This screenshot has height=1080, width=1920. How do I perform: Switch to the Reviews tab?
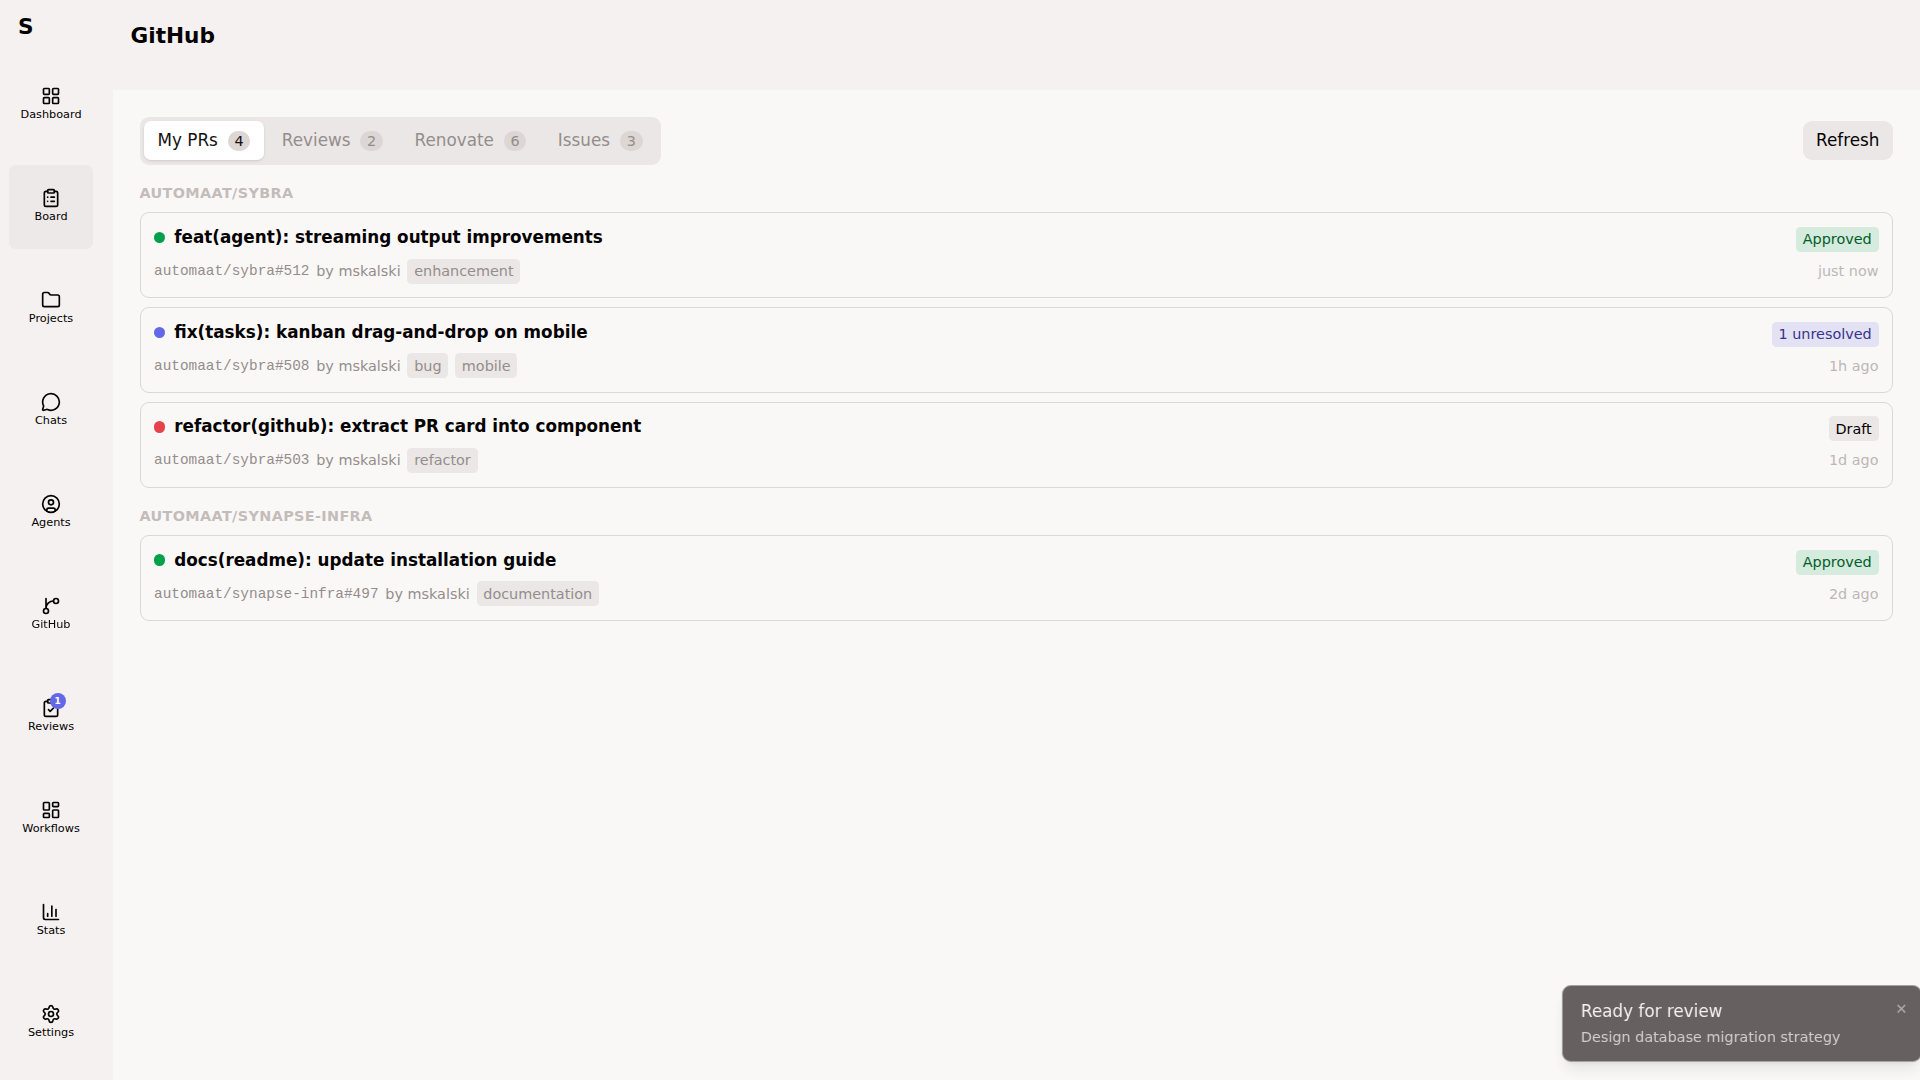[331, 140]
